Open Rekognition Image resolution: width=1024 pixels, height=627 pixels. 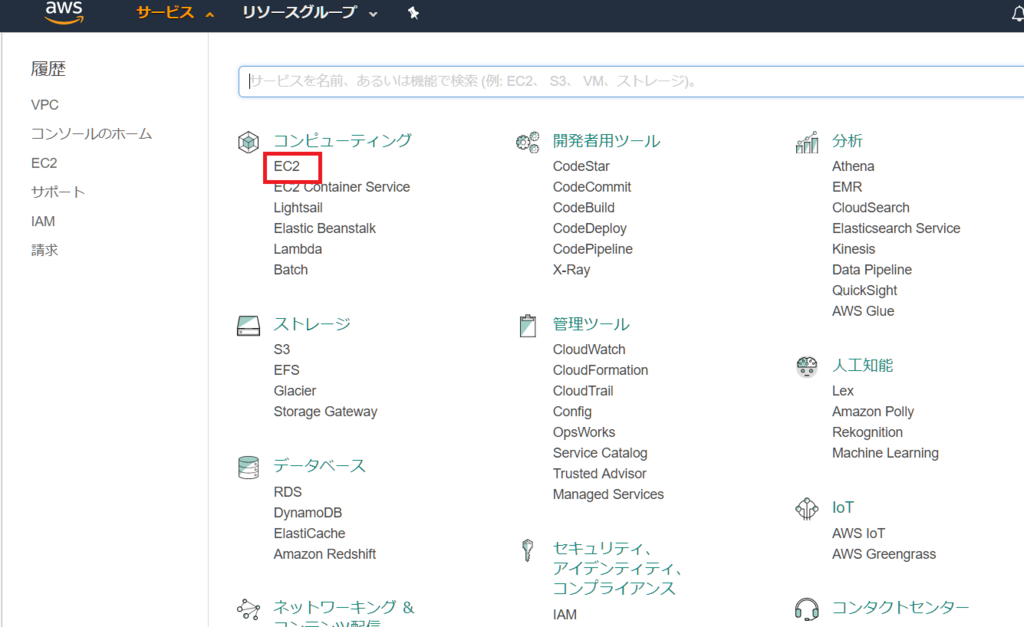867,432
